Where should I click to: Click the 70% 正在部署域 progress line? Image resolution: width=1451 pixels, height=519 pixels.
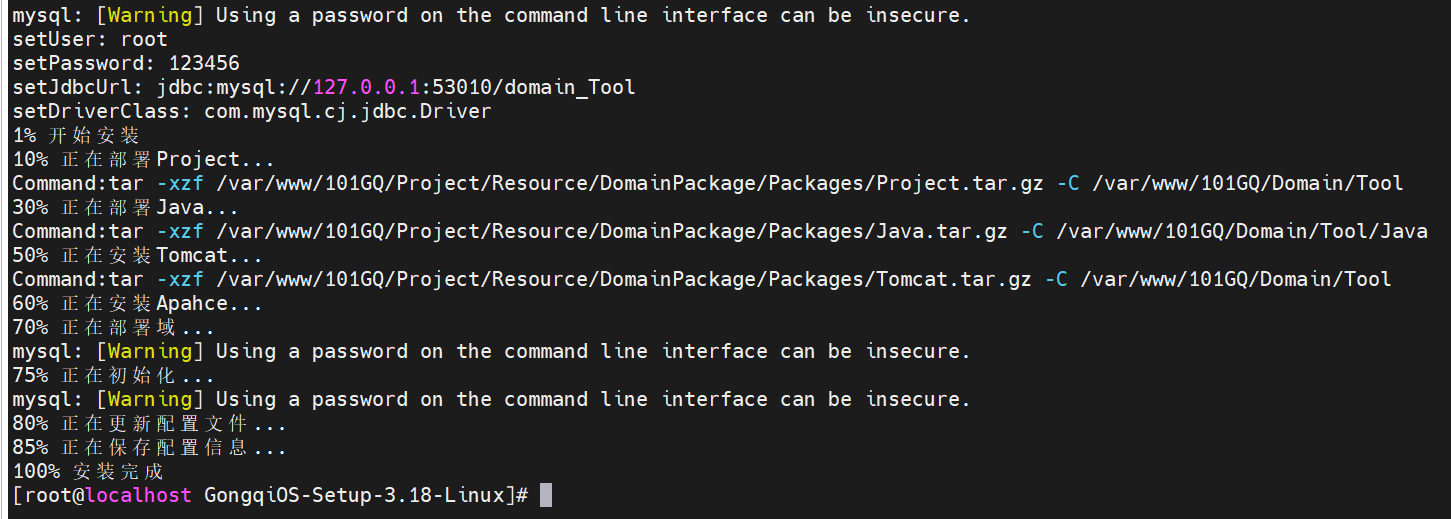(113, 327)
